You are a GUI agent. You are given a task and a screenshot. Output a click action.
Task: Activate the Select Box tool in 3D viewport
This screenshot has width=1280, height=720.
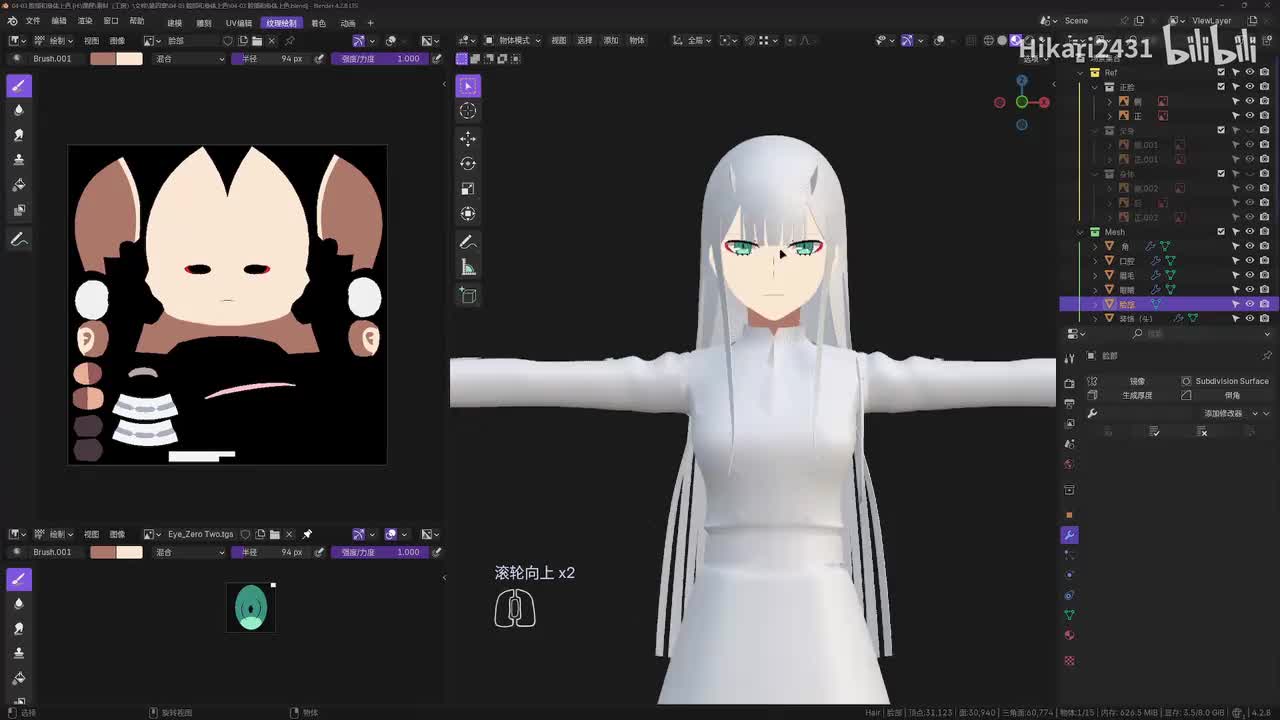(467, 86)
